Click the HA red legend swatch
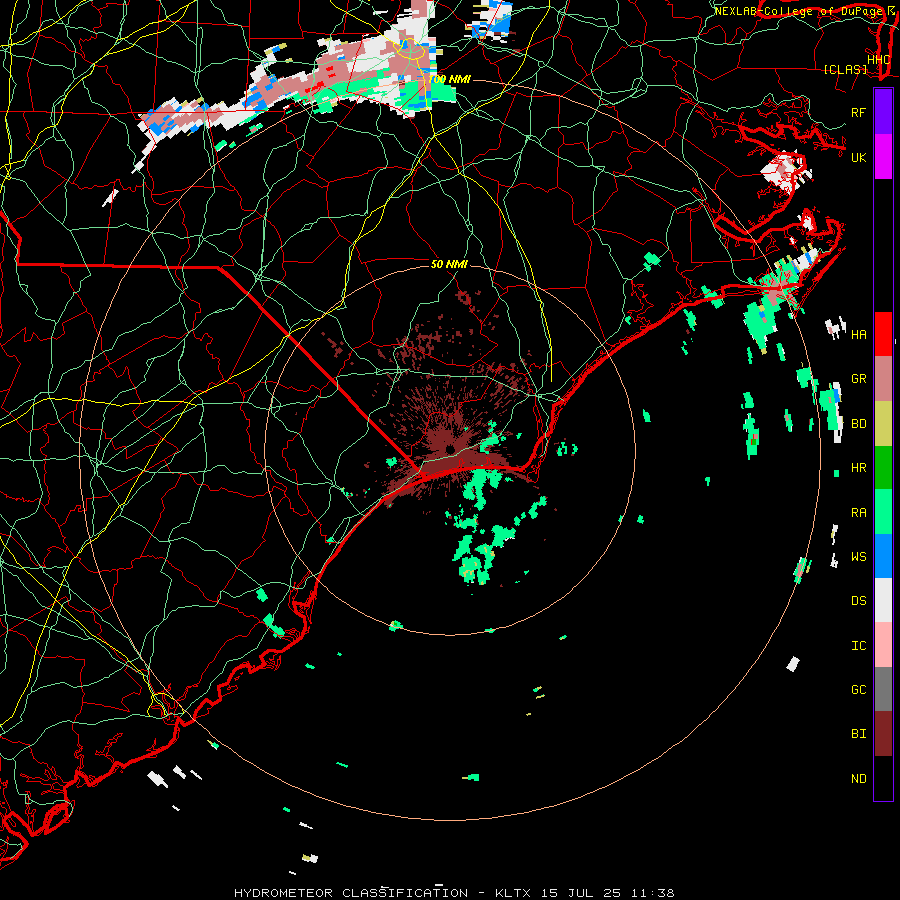The width and height of the screenshot is (900, 900). 883,334
